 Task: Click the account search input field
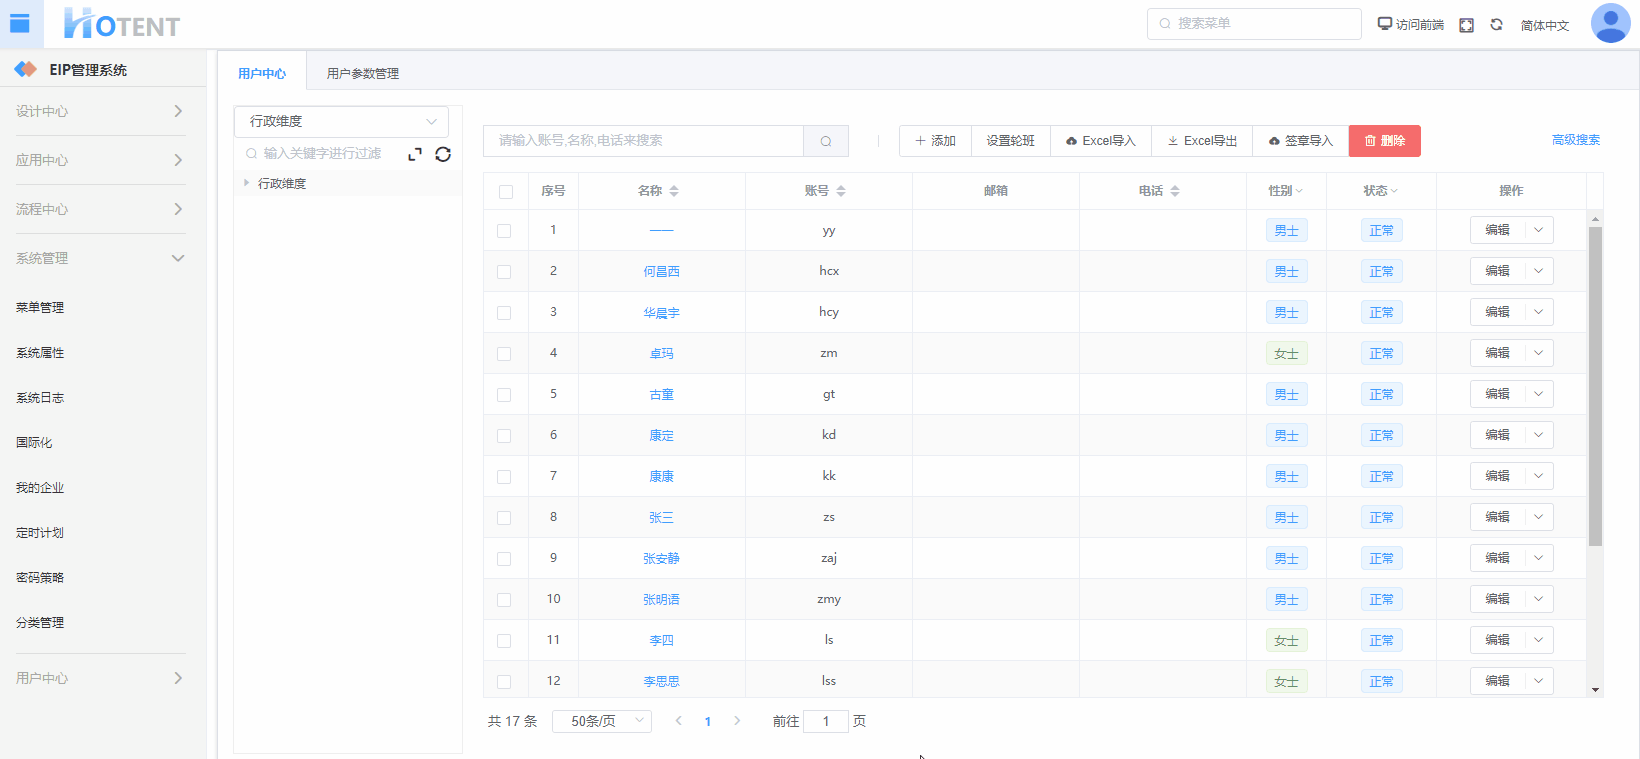tap(643, 141)
